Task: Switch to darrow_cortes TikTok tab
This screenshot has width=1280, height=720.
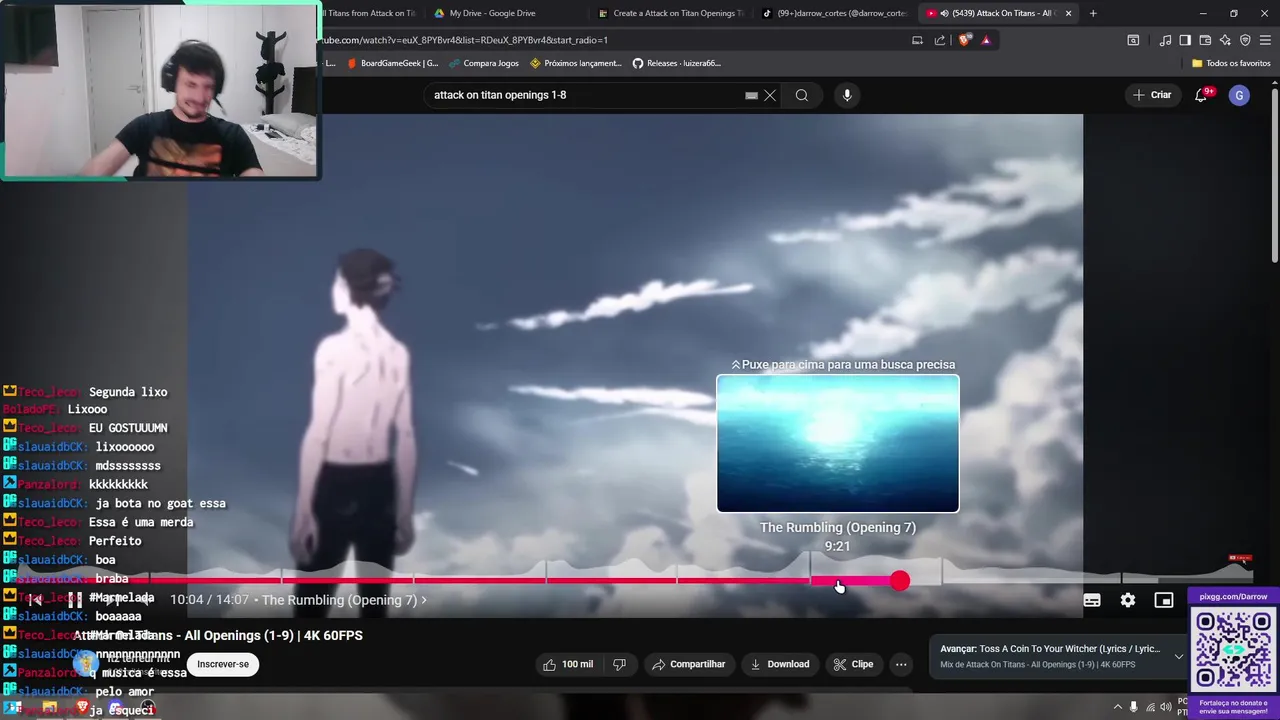Action: [x=835, y=13]
